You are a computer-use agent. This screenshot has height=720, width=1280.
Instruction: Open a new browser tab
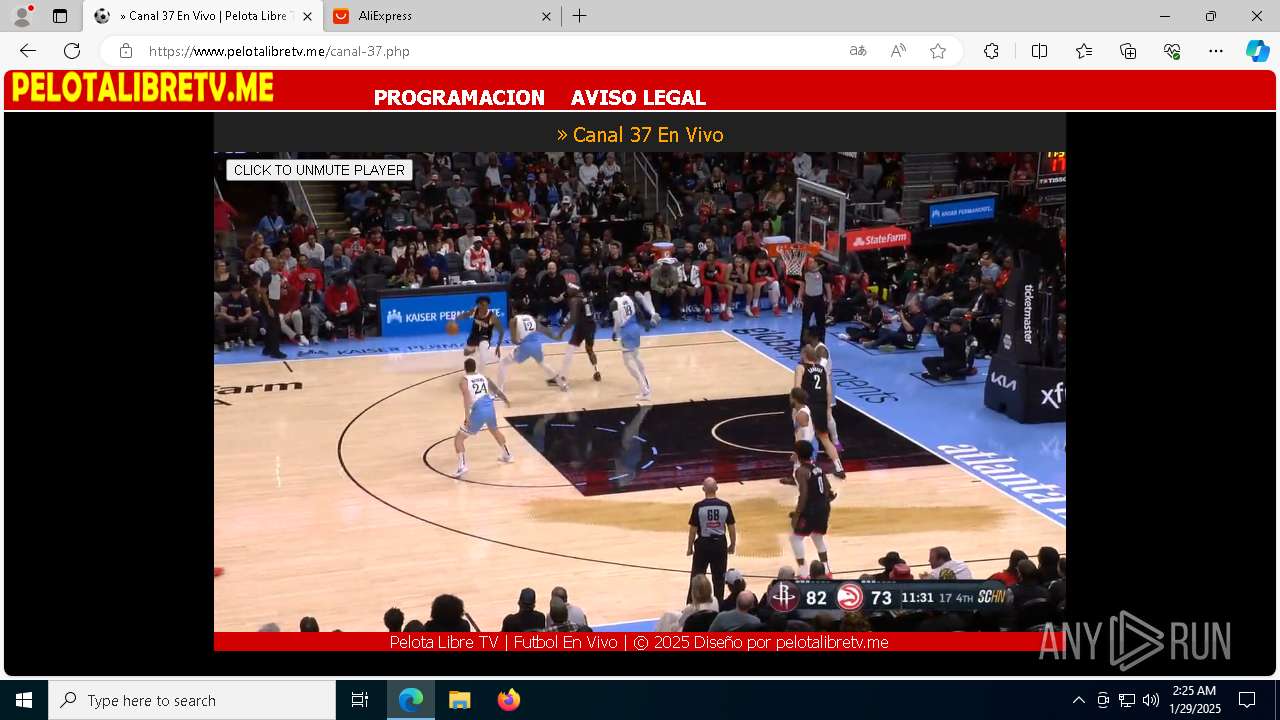(x=580, y=16)
